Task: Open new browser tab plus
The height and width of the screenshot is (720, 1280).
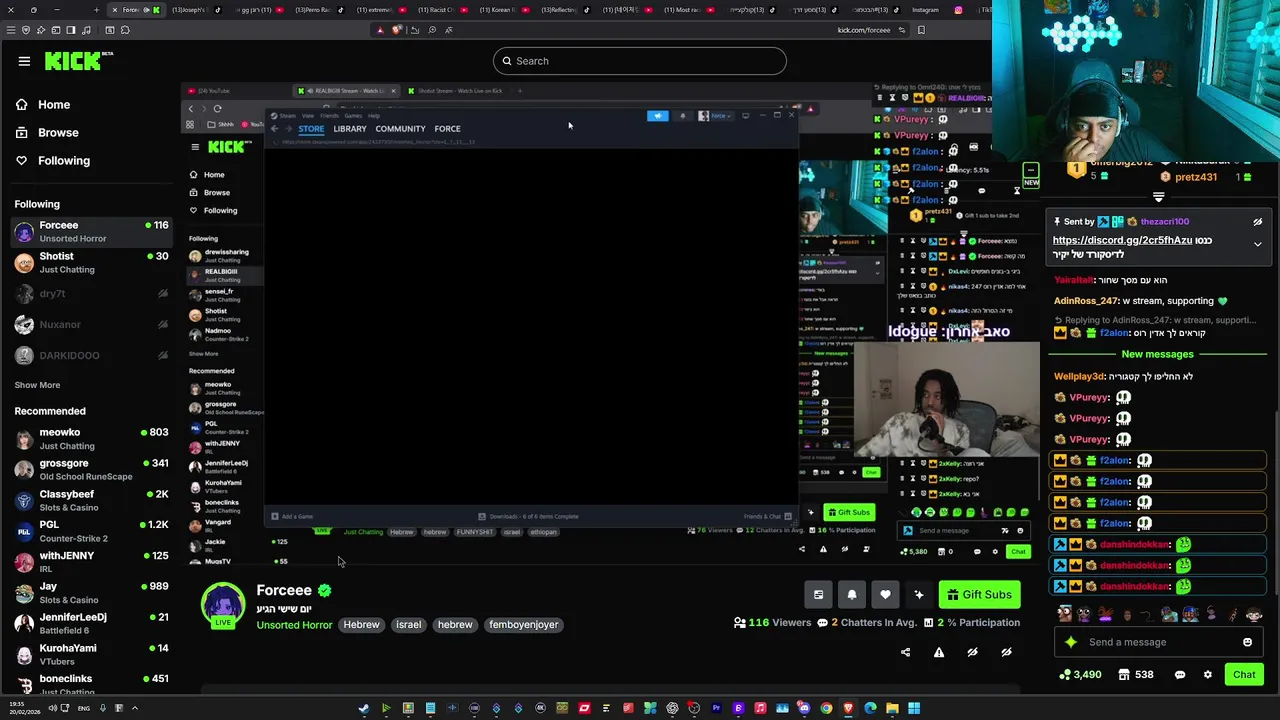Action: tap(96, 10)
